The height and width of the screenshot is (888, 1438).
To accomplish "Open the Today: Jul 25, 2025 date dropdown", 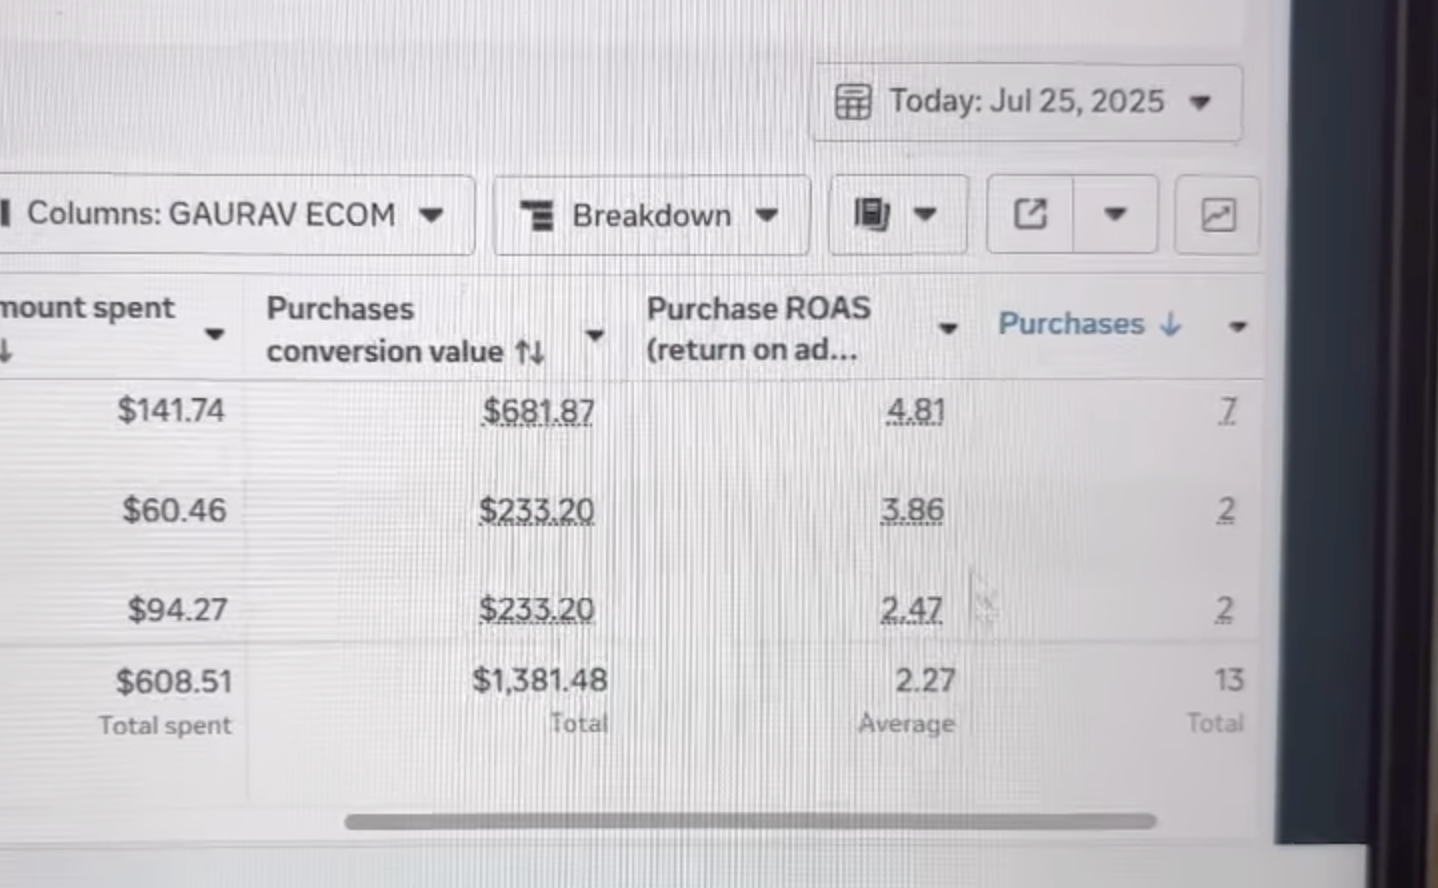I will (x=1025, y=101).
